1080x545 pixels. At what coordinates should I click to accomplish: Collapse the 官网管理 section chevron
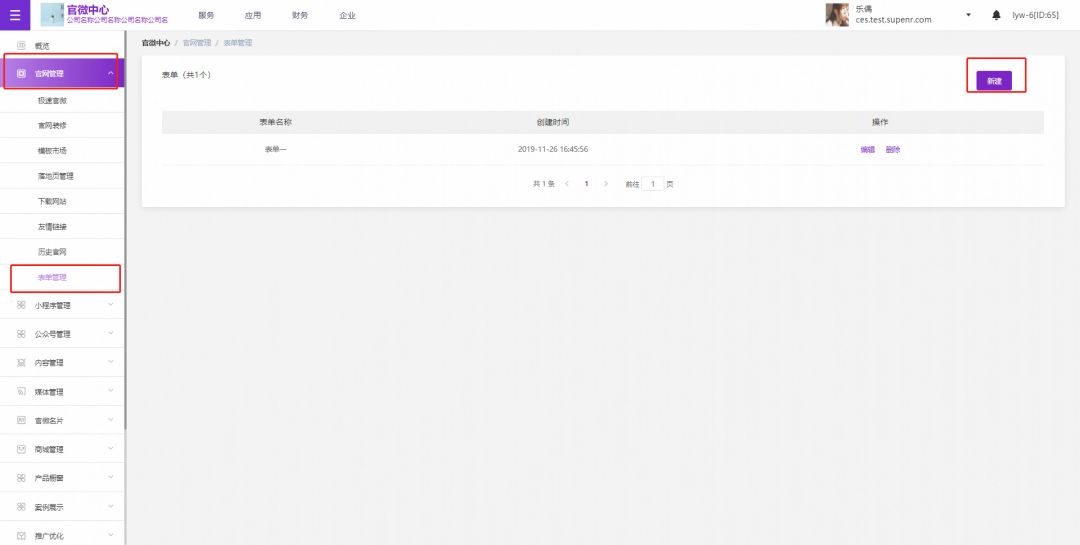point(110,73)
